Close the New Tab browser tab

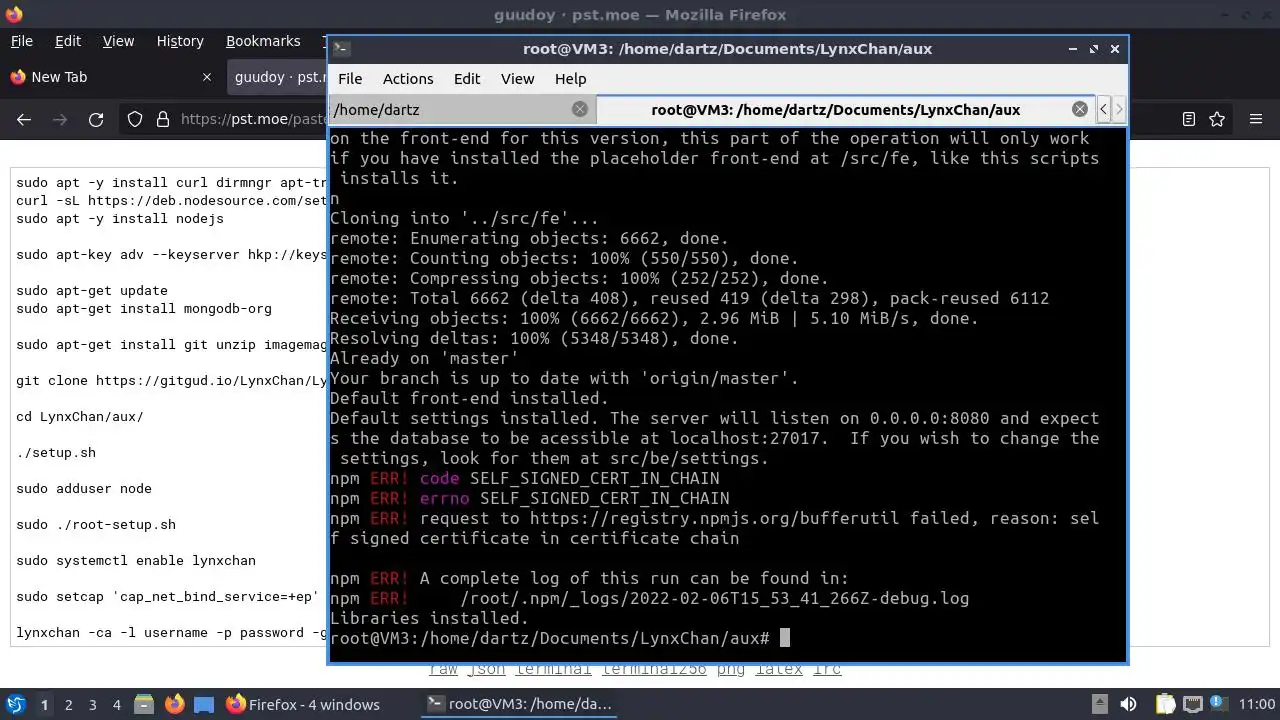(207, 77)
